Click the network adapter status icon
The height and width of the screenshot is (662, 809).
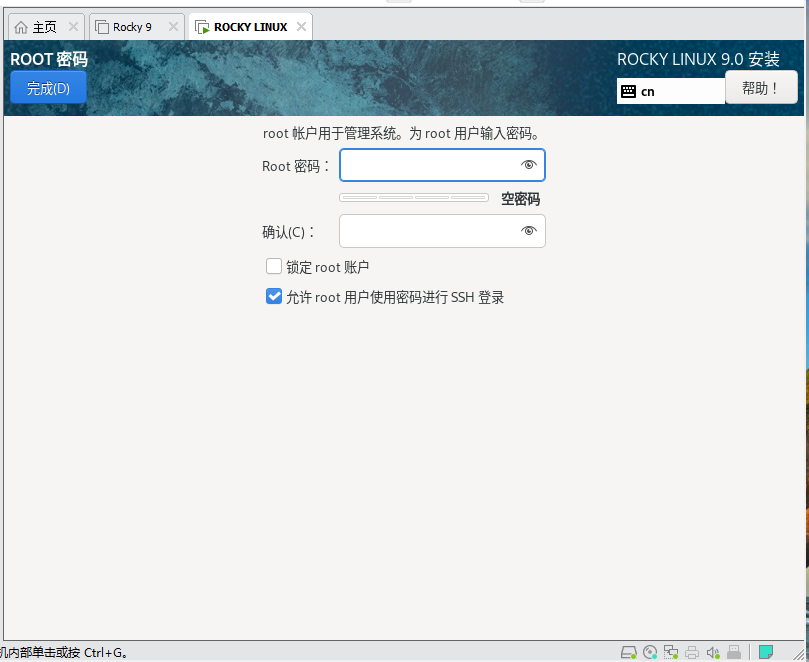tap(671, 652)
